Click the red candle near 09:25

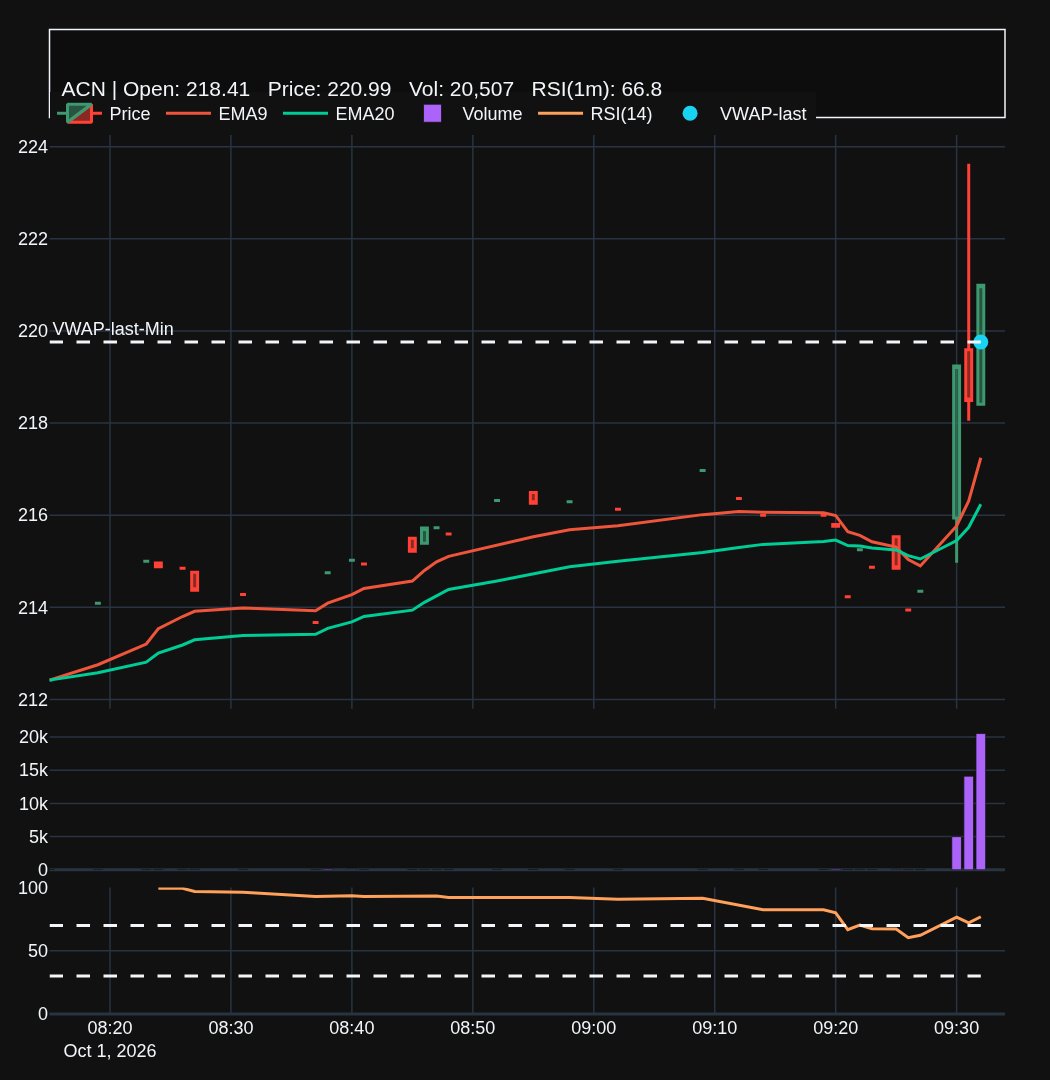(896, 552)
